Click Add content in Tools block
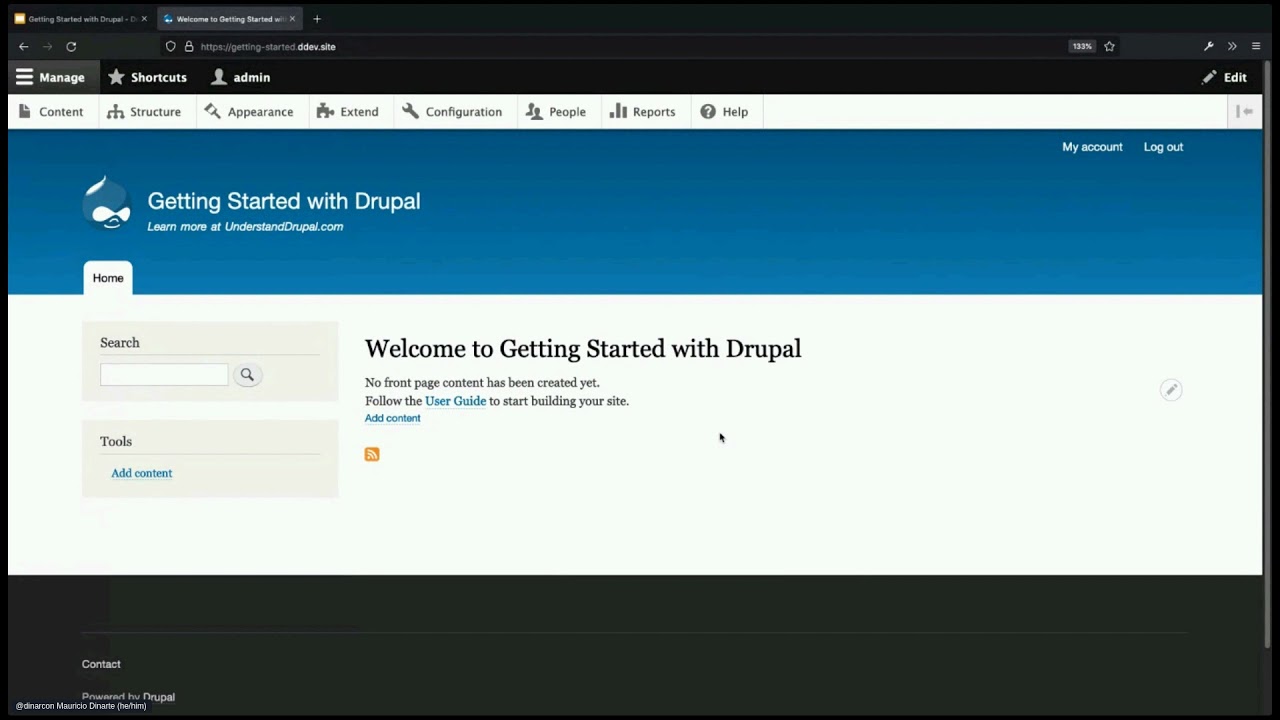This screenshot has height=720, width=1280. (x=142, y=473)
